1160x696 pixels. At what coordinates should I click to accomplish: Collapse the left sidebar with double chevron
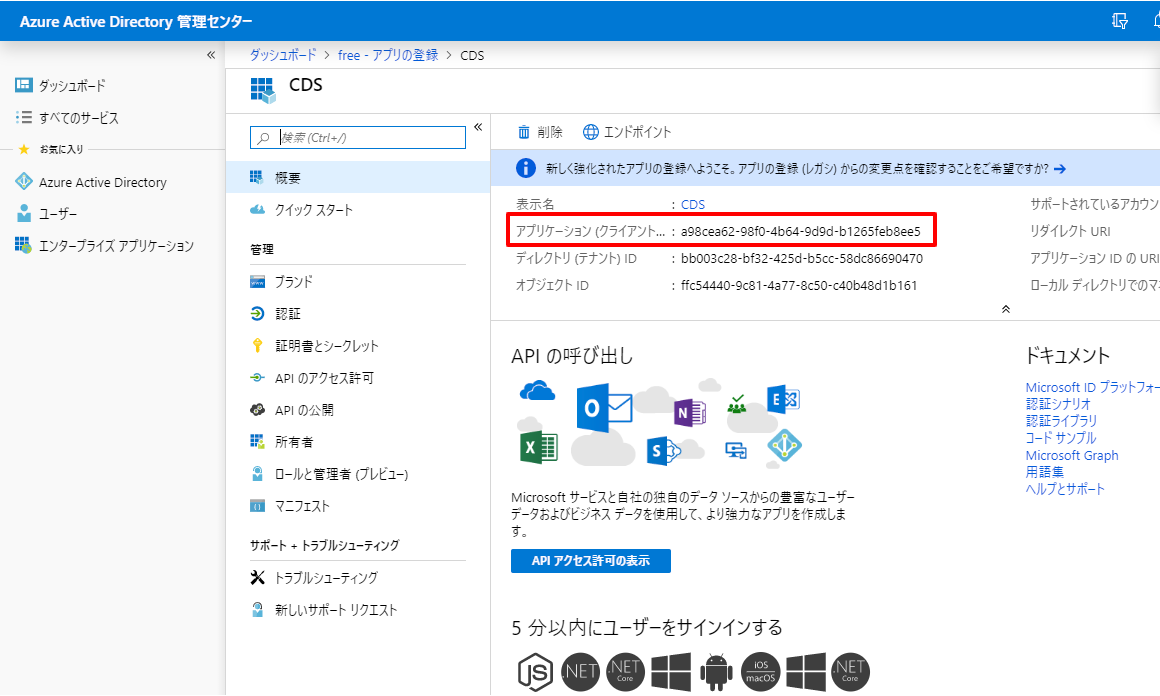click(x=211, y=55)
